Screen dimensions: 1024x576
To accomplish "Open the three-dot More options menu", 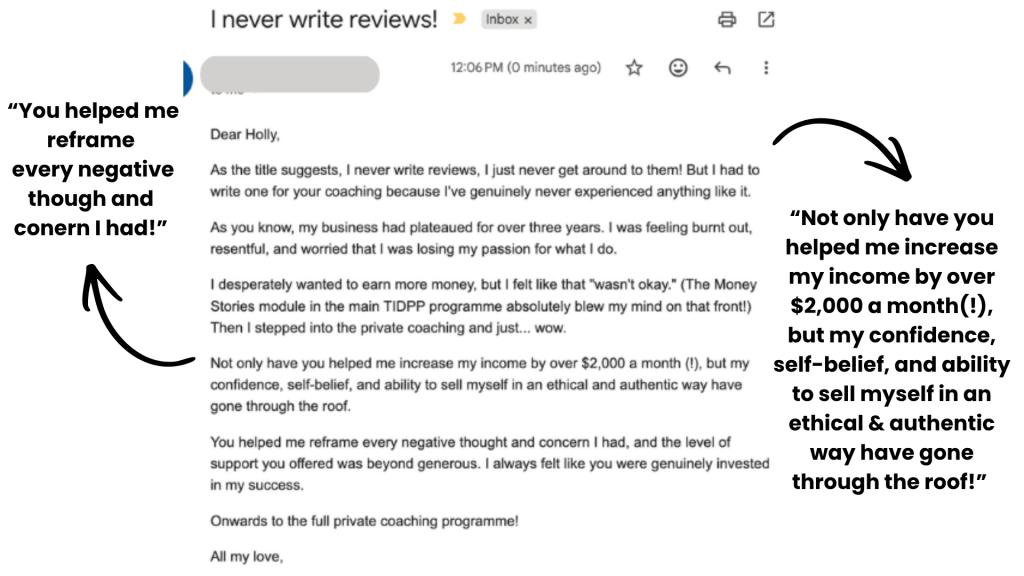I will tap(766, 67).
